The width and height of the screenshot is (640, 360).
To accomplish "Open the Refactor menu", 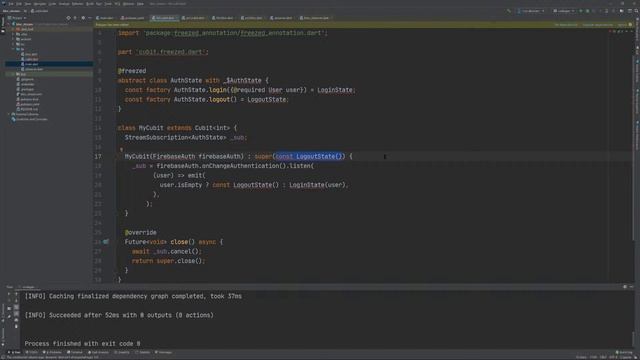I will point(78,4).
